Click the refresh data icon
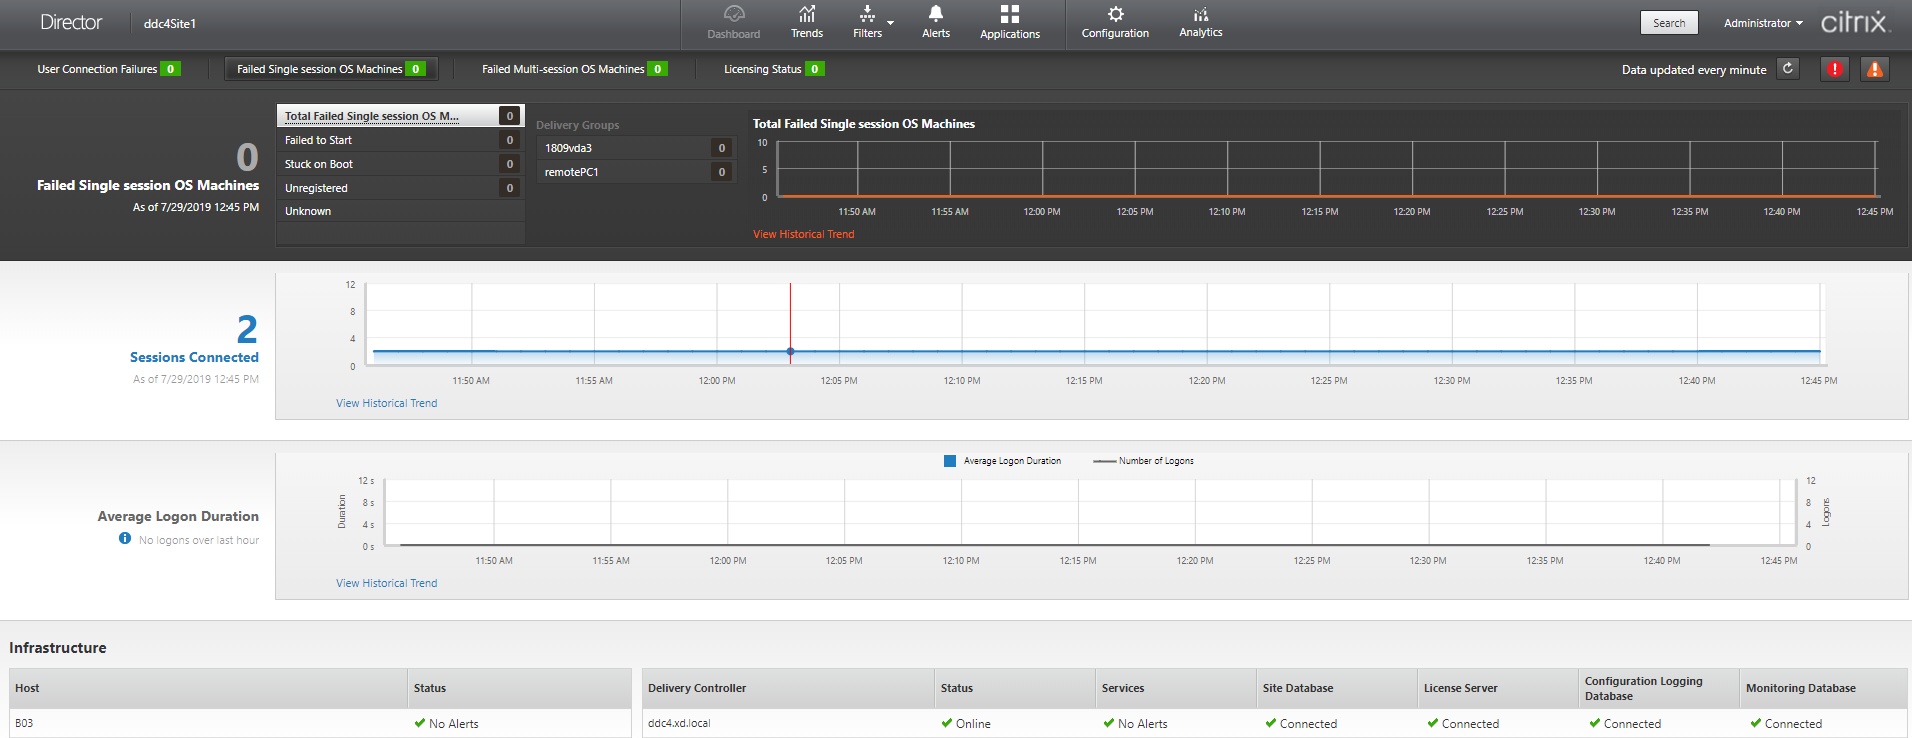 [1788, 69]
